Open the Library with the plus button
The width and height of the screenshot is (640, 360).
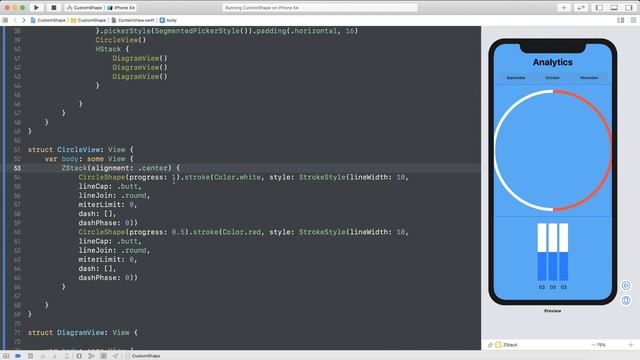(564, 8)
